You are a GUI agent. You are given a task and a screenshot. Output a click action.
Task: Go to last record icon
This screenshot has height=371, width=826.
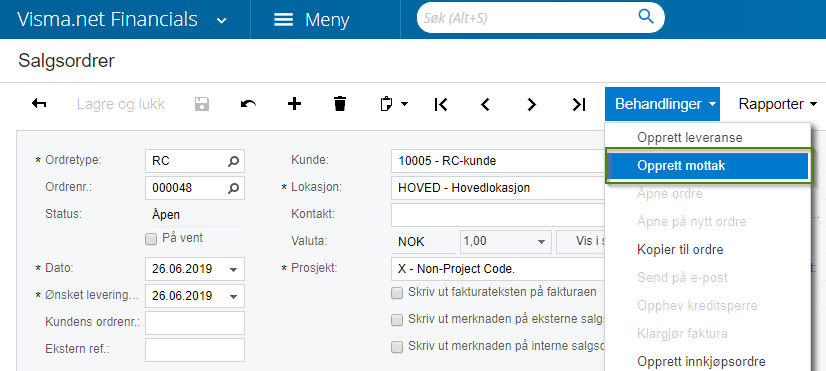click(579, 104)
